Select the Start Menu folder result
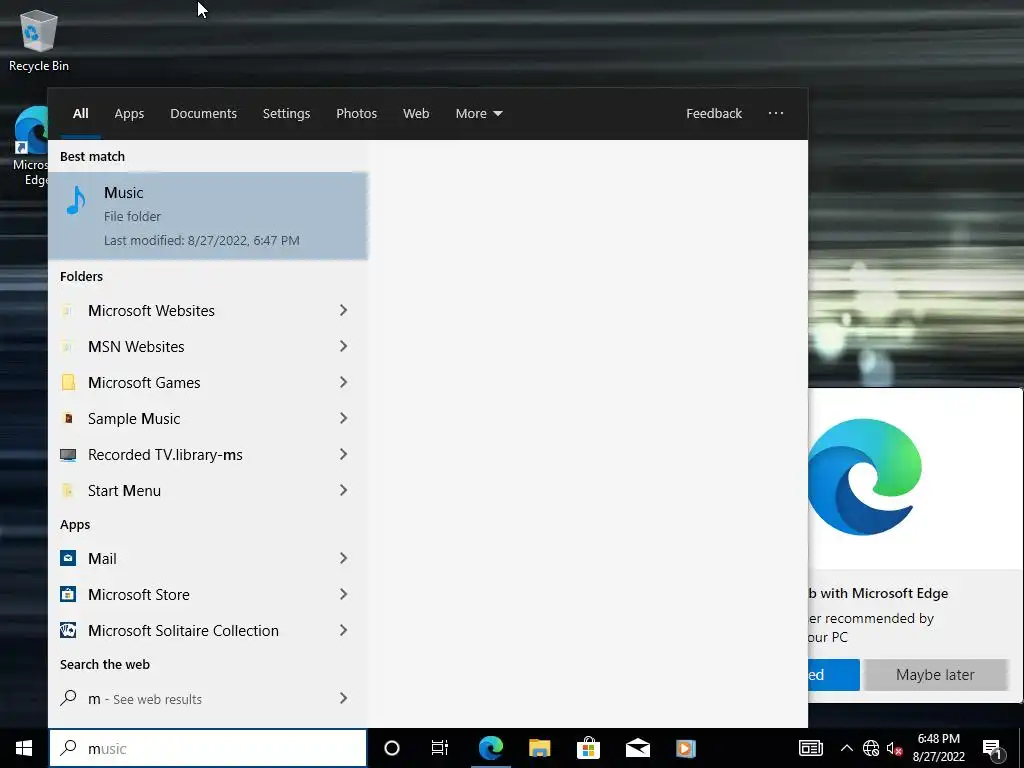 (x=208, y=490)
